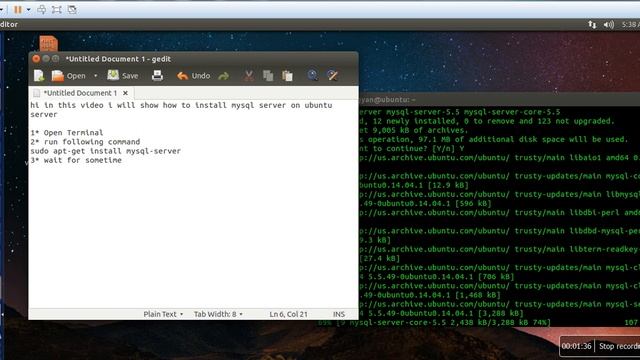Click the gedit window title bar
This screenshot has width=640, height=360.
point(193,59)
